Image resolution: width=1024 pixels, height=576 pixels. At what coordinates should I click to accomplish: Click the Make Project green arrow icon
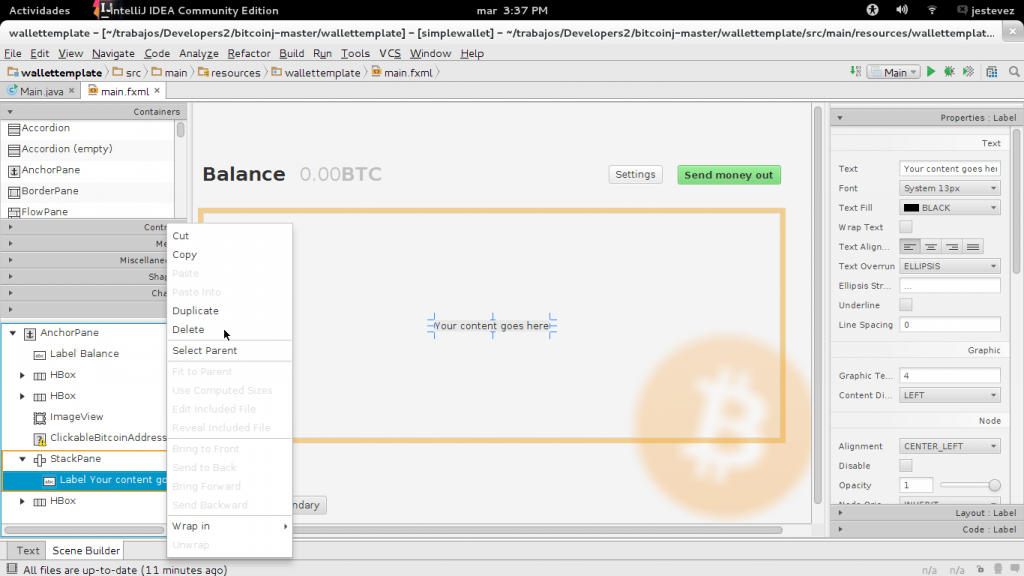pos(856,72)
